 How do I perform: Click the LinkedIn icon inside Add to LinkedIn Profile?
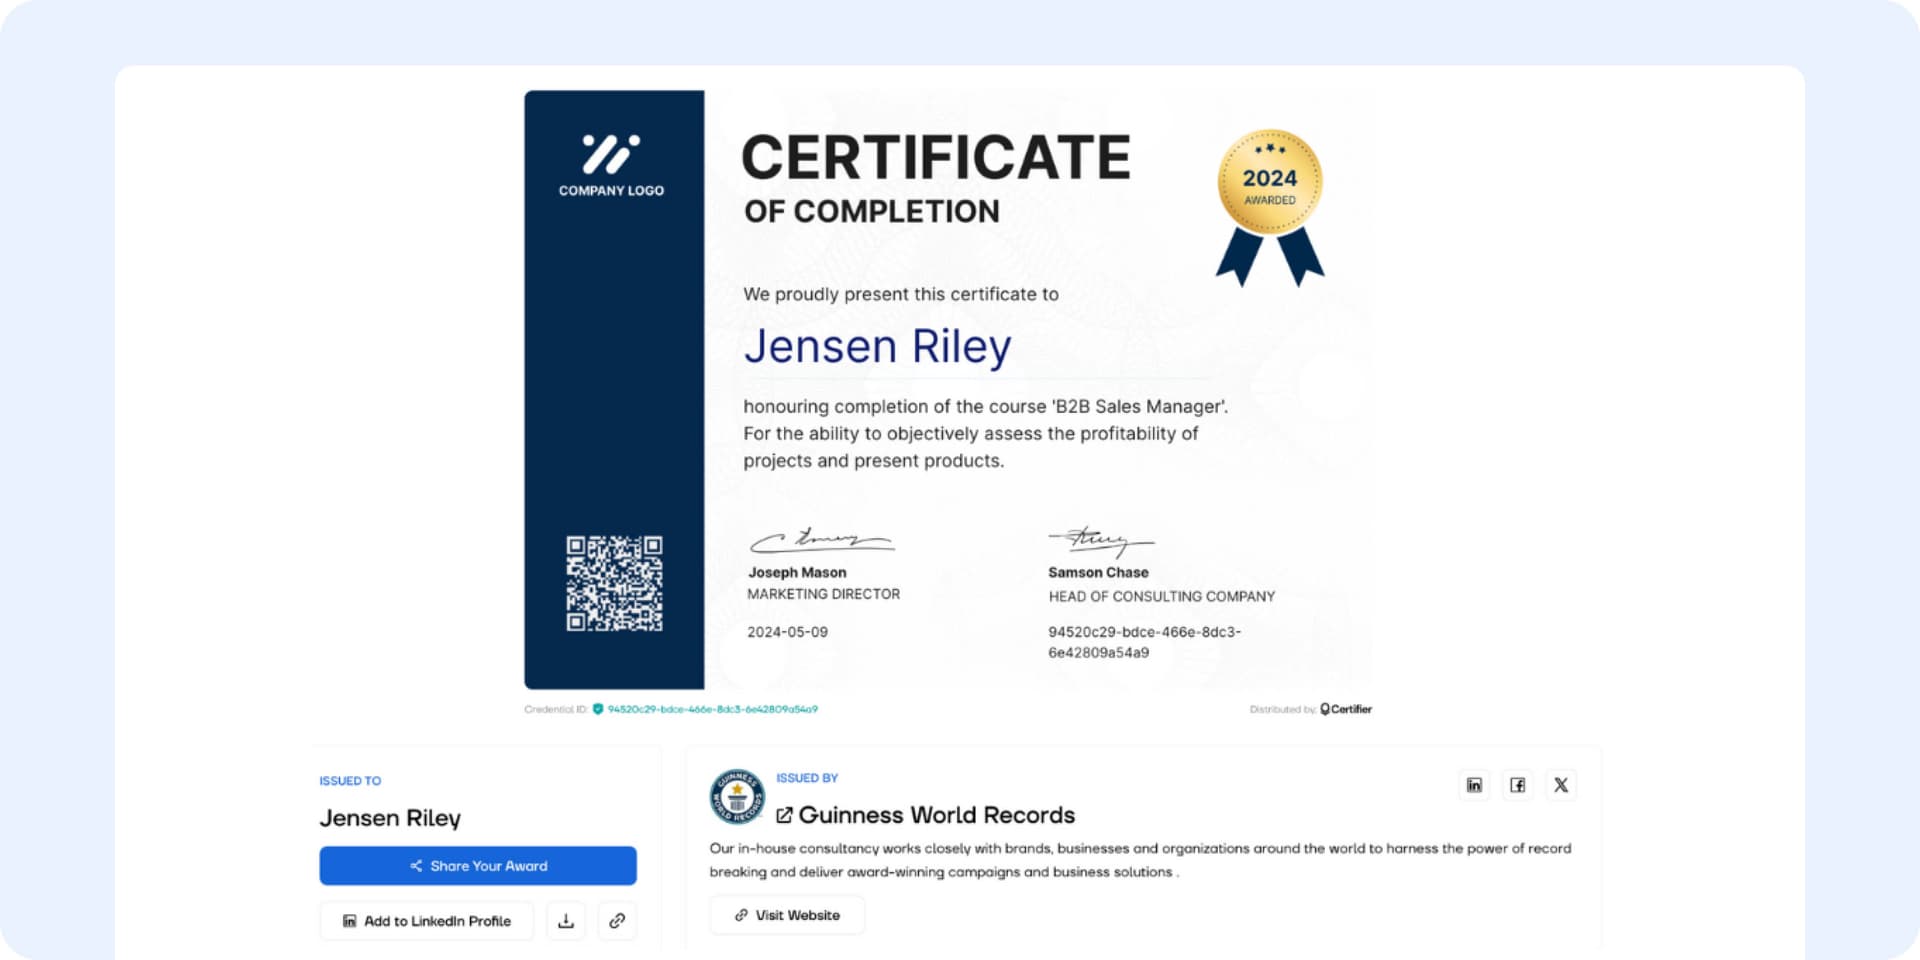pos(350,920)
